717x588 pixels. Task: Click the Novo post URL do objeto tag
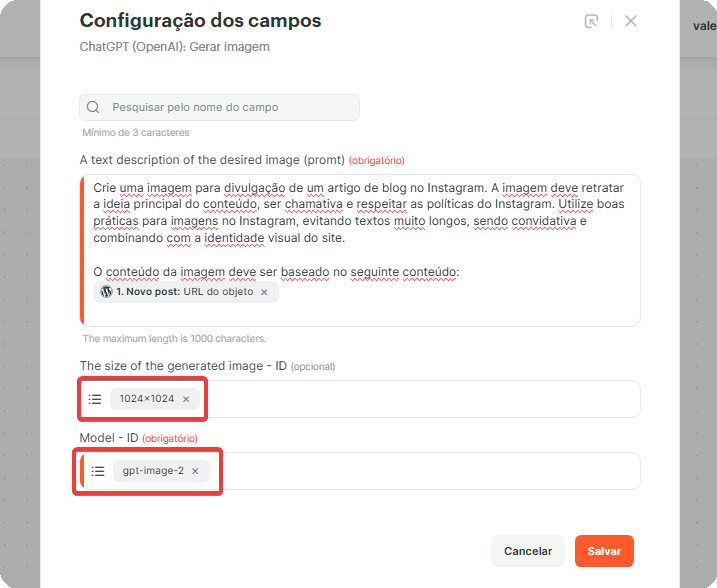click(186, 292)
